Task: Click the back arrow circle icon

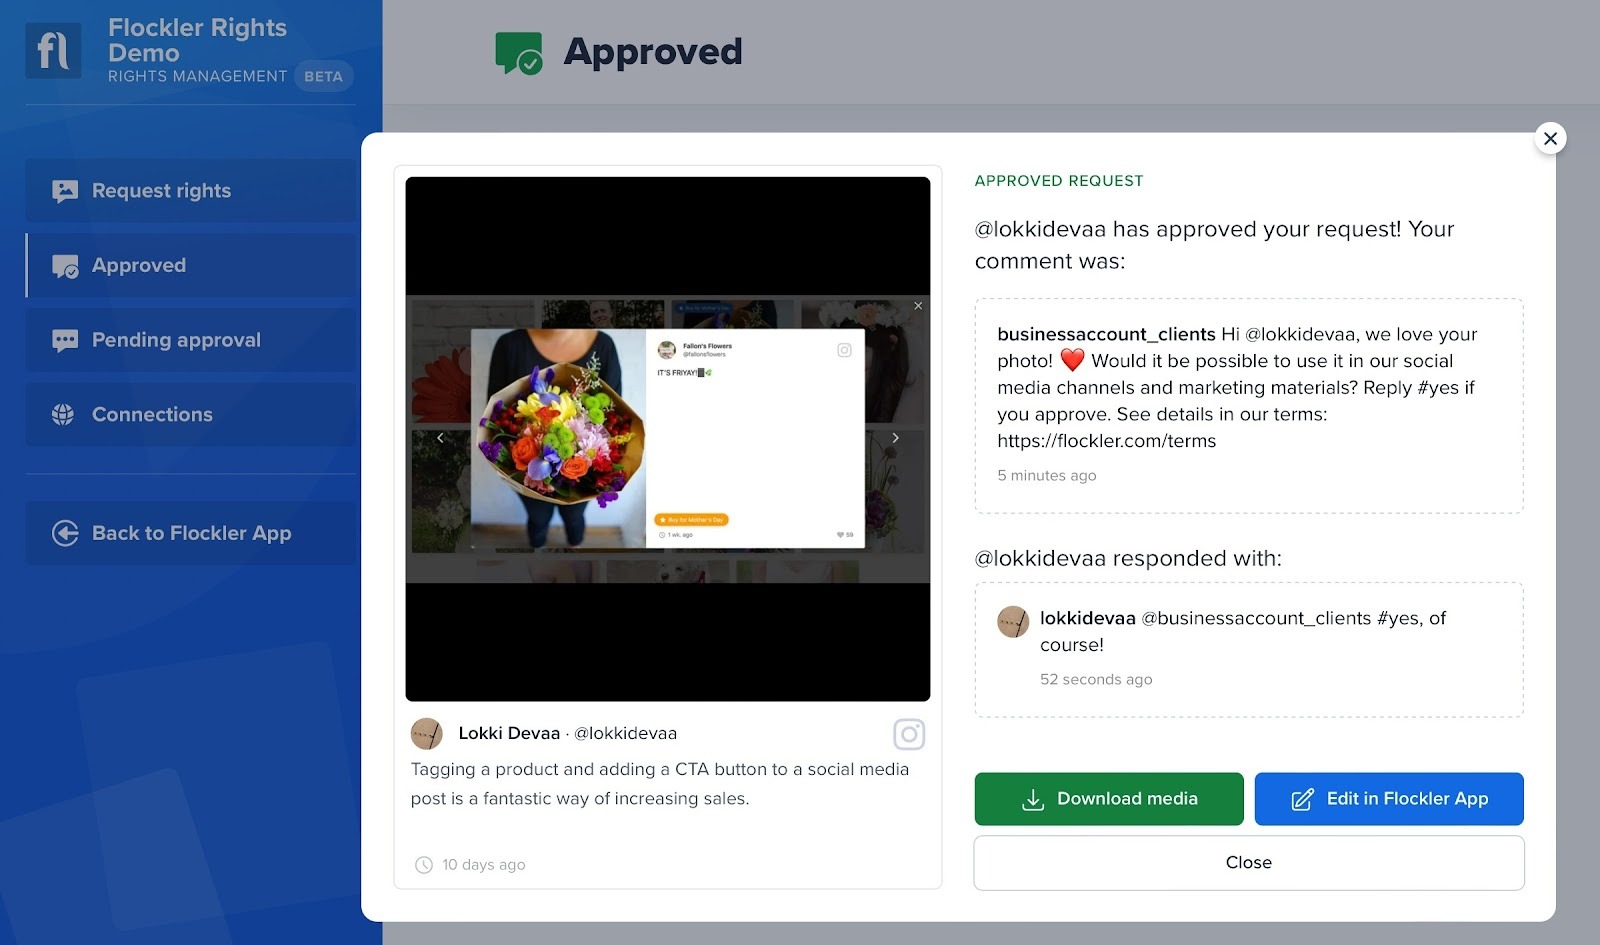Action: pyautogui.click(x=65, y=533)
